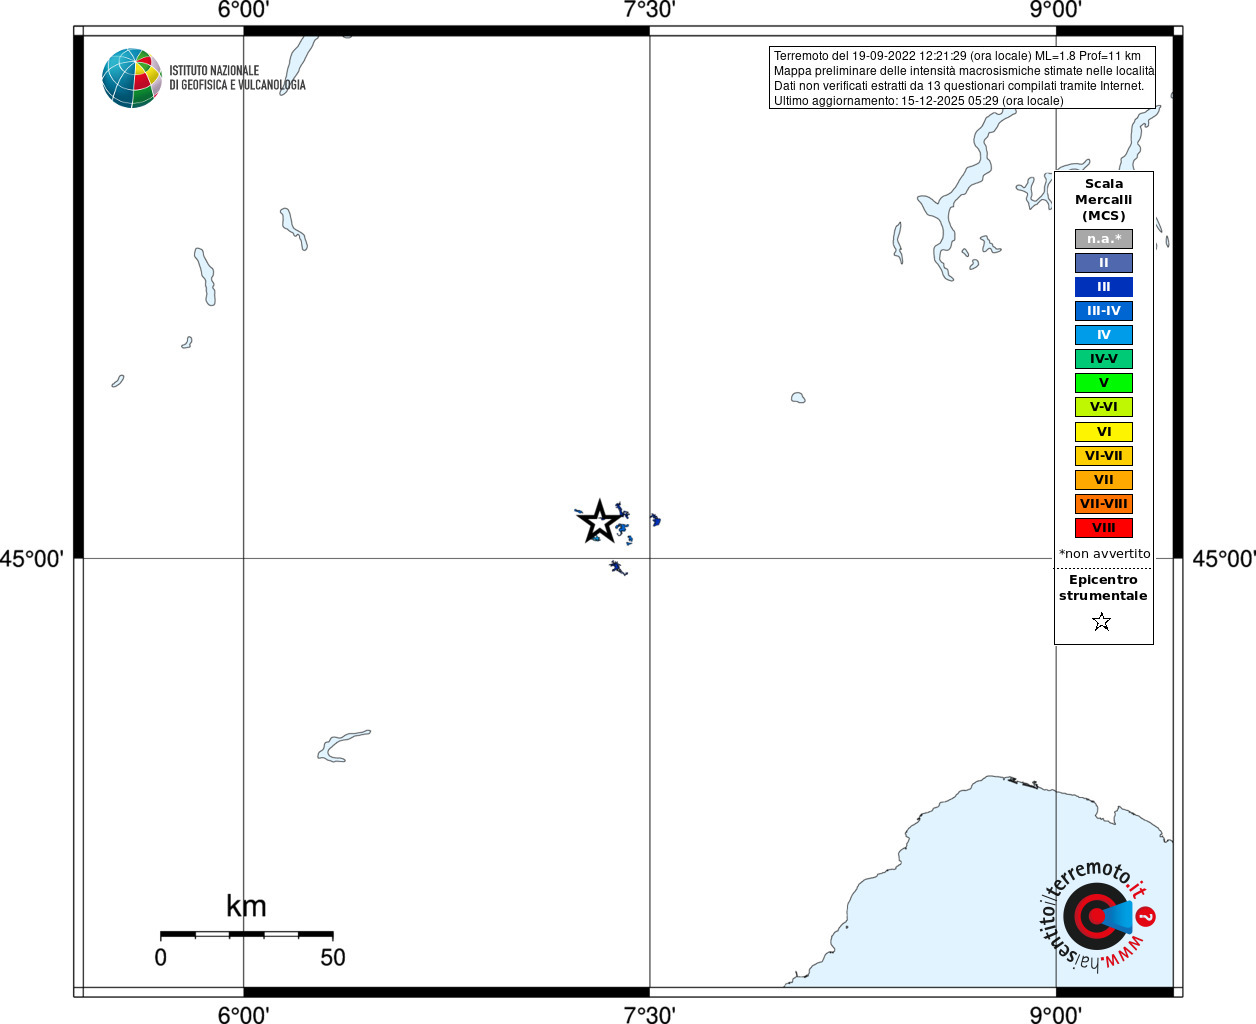
Task: Select the red VIII legend swatch
Action: pos(1104,528)
